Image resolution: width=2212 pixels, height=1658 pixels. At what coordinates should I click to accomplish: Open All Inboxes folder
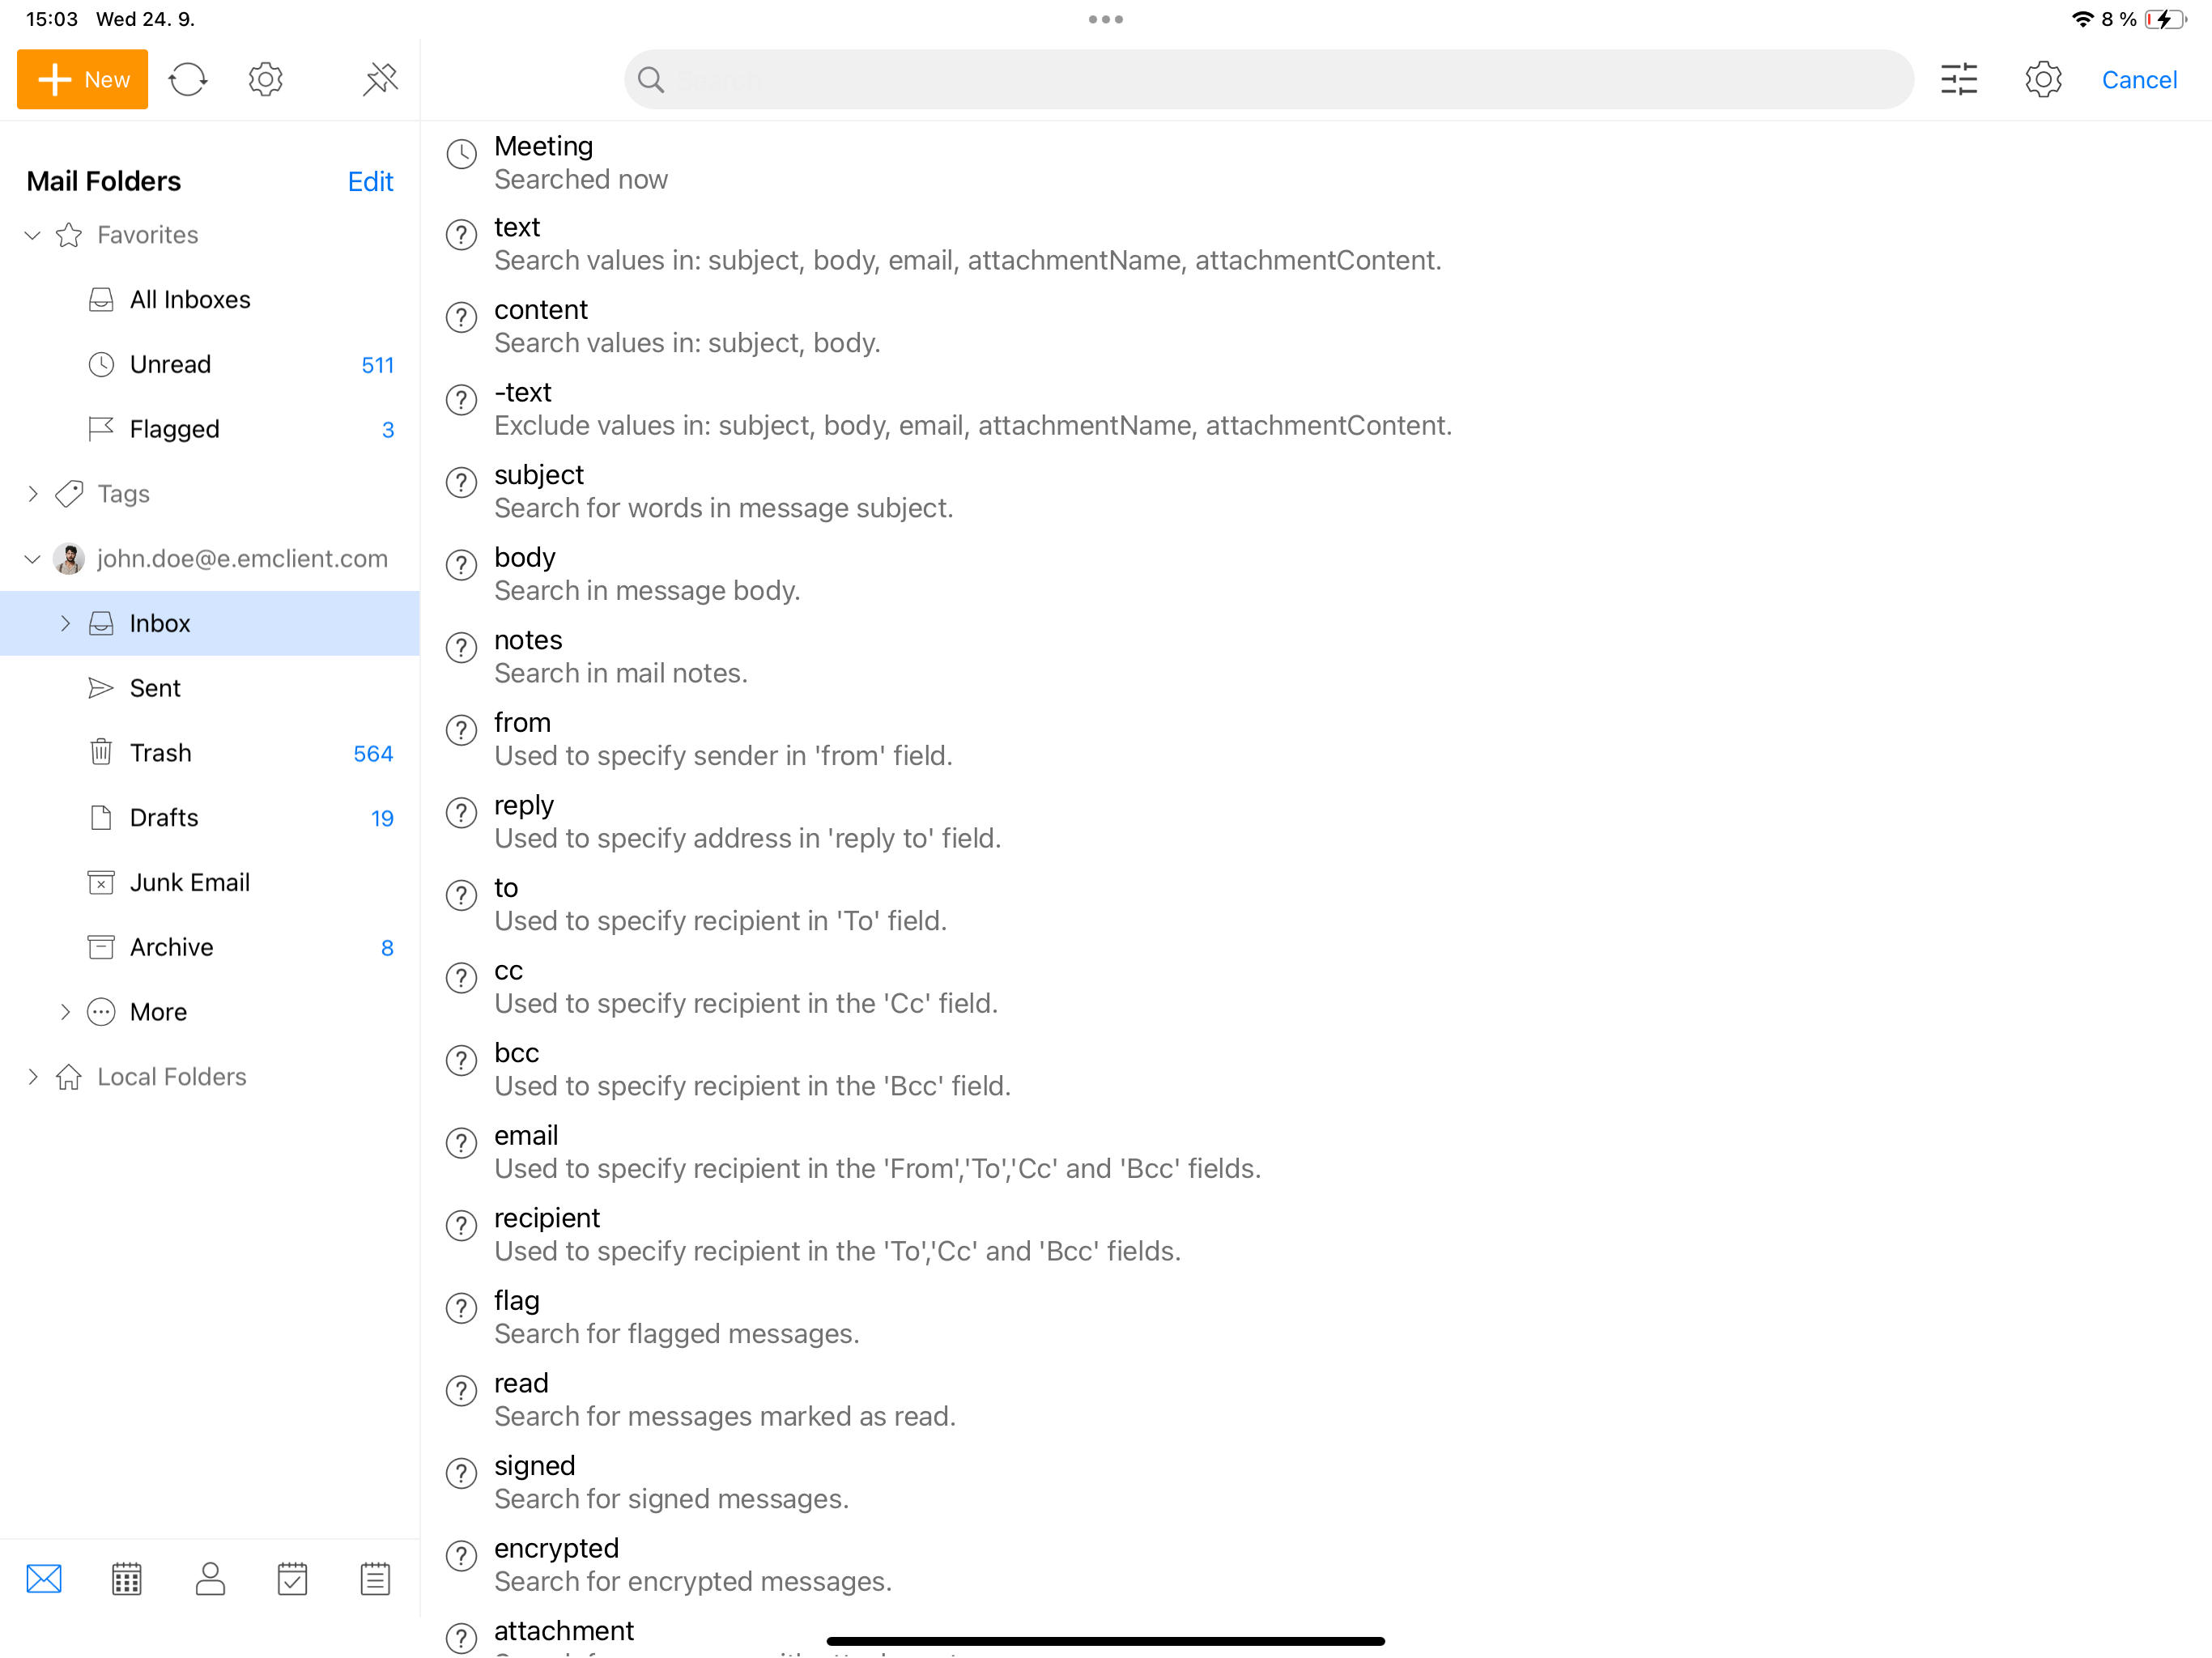[x=210, y=300]
